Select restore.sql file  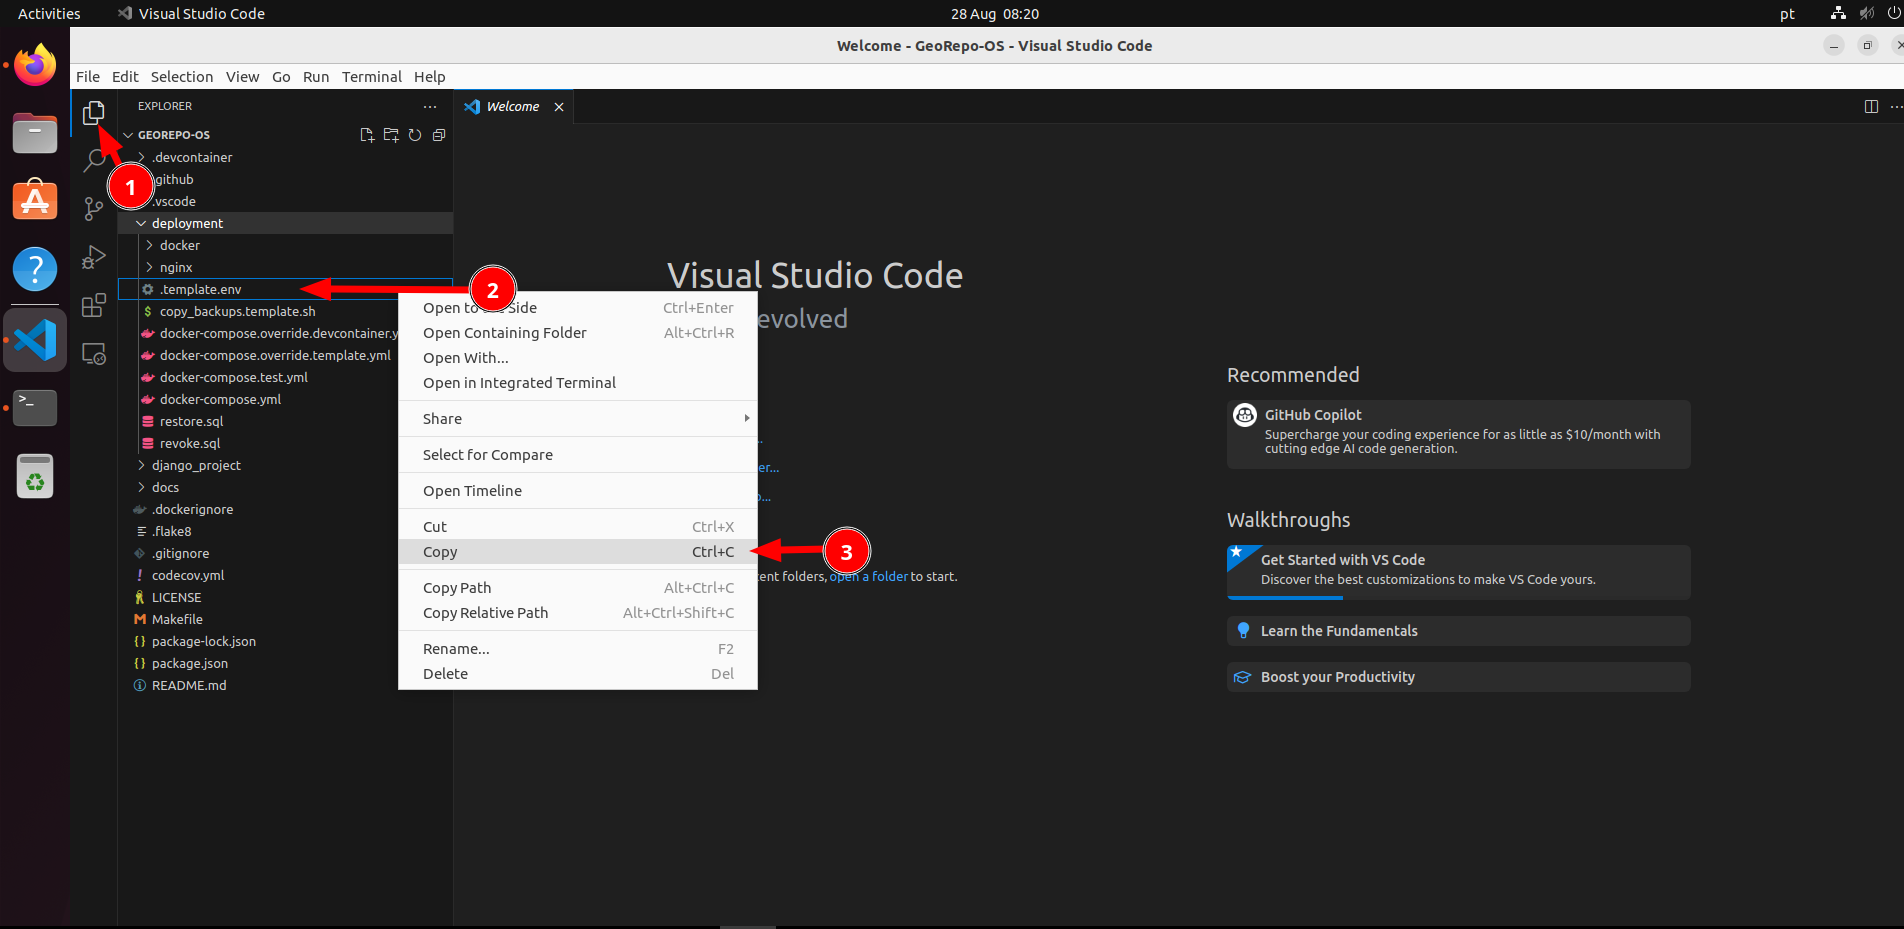click(191, 421)
